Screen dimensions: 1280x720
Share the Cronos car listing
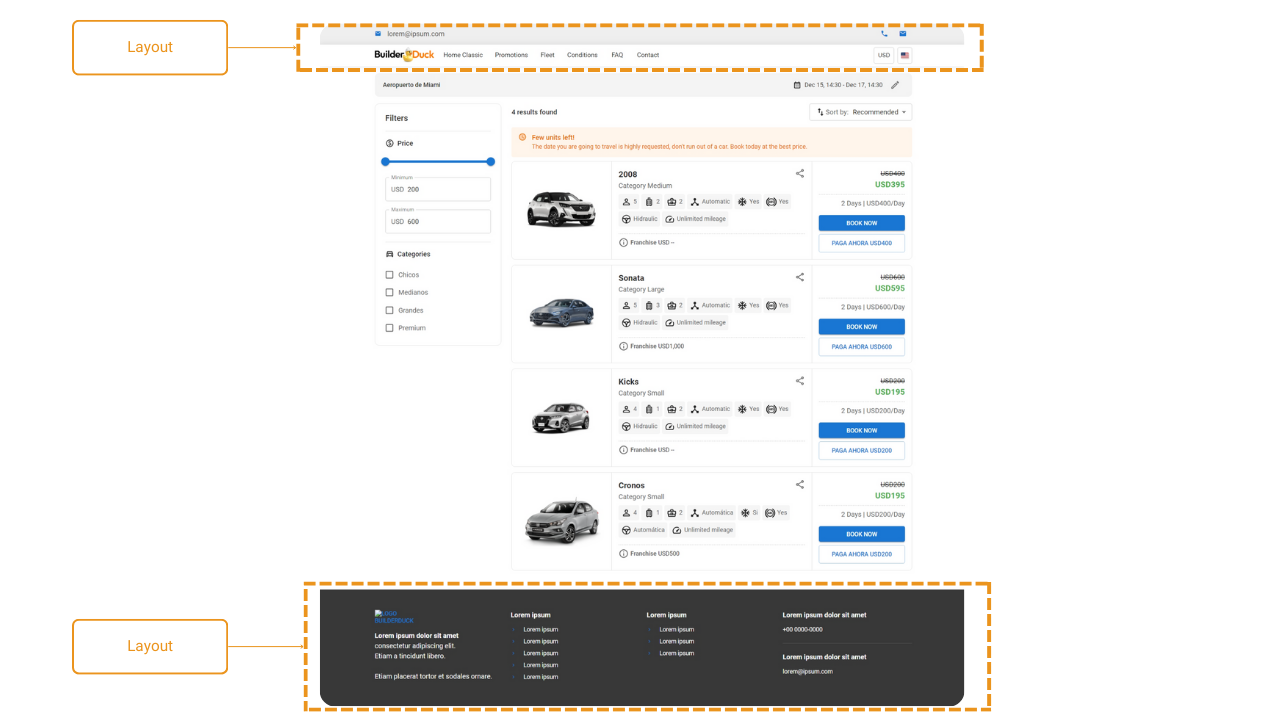click(x=800, y=485)
